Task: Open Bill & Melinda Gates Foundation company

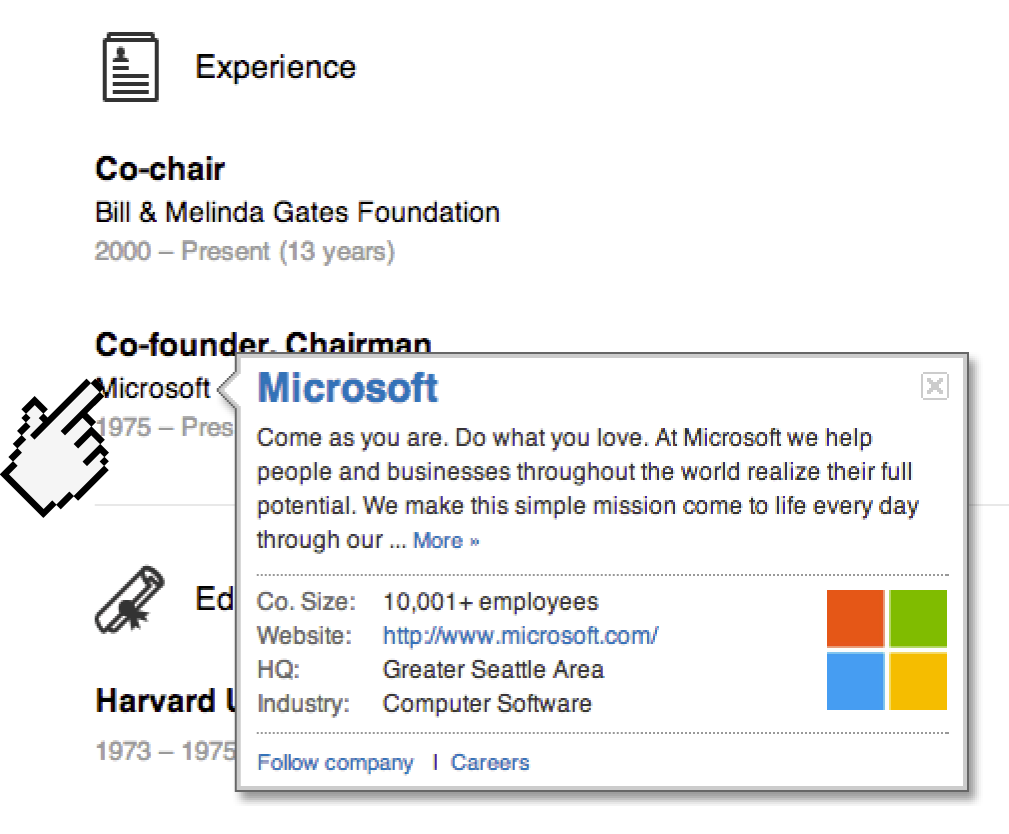Action: point(297,212)
